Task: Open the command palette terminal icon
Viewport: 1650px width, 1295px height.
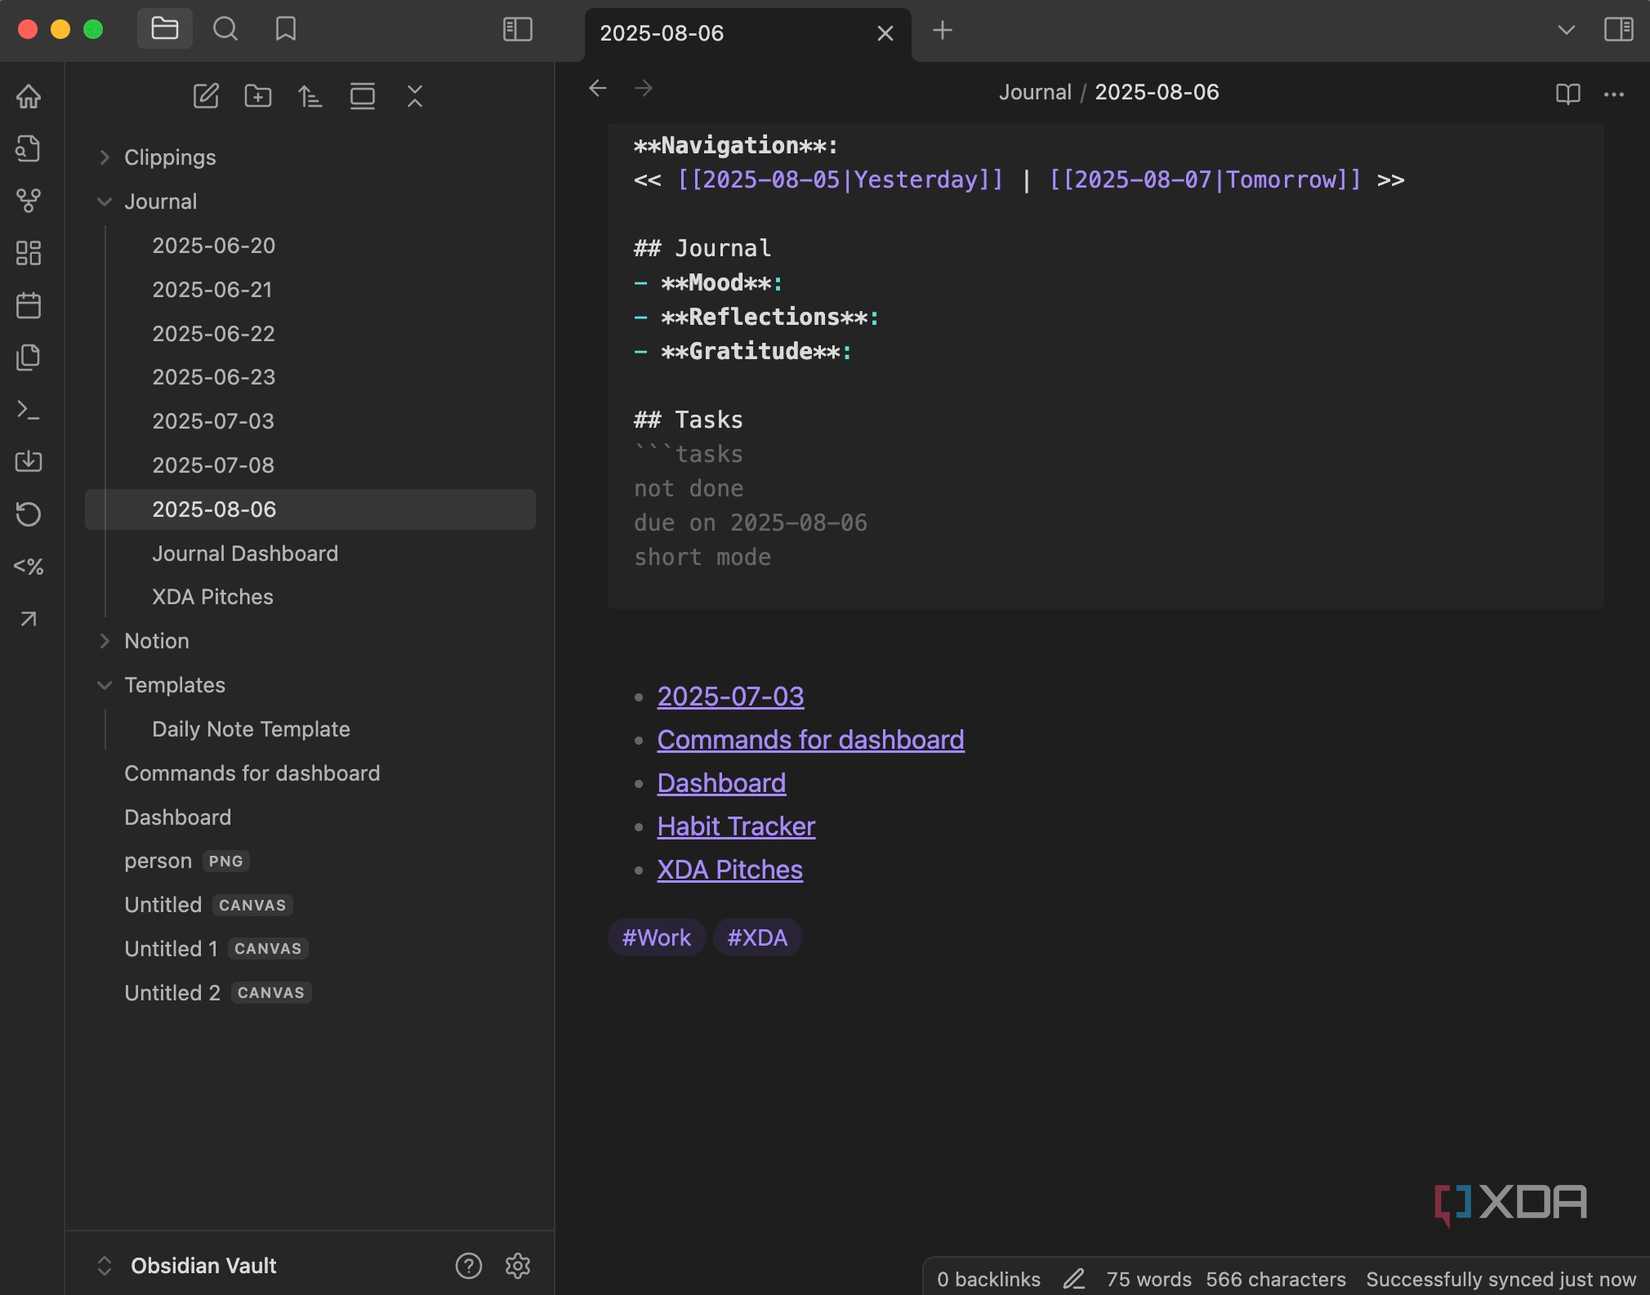Action: 29,410
